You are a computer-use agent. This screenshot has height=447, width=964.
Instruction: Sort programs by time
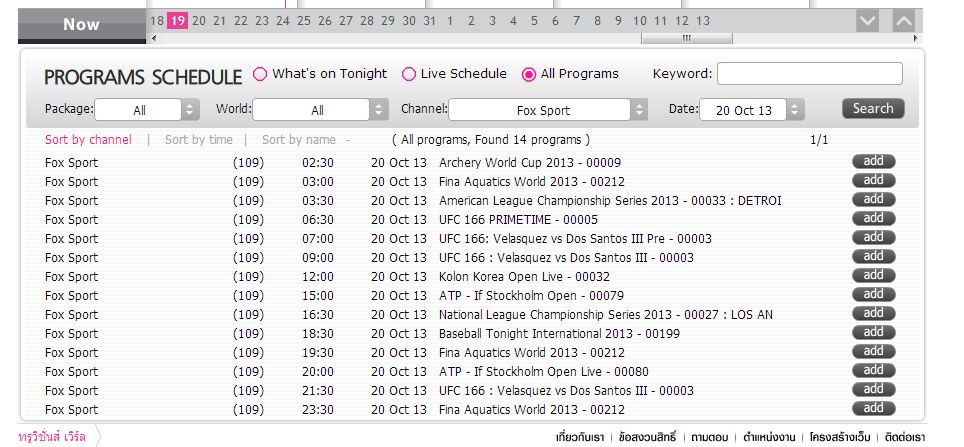point(198,140)
